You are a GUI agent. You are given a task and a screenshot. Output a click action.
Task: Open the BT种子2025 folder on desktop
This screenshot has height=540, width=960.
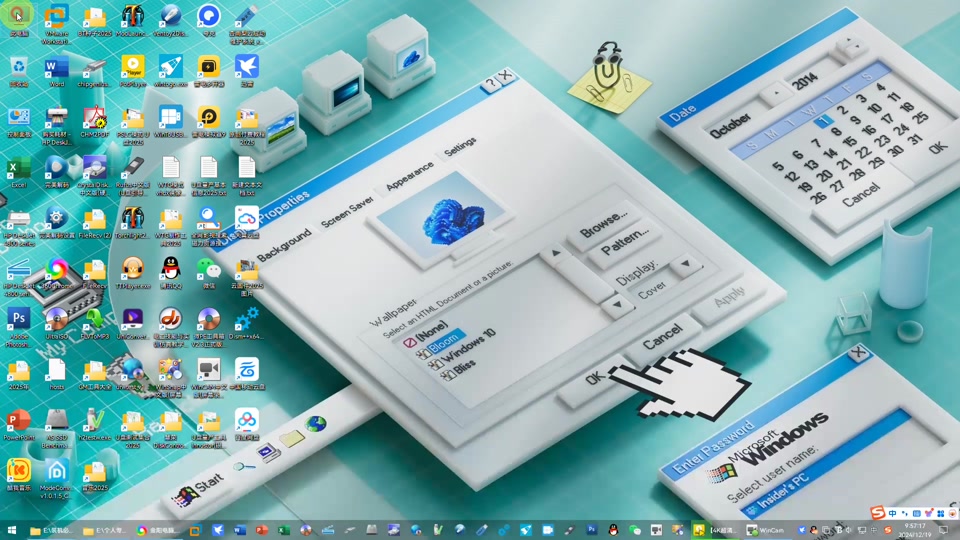95,21
